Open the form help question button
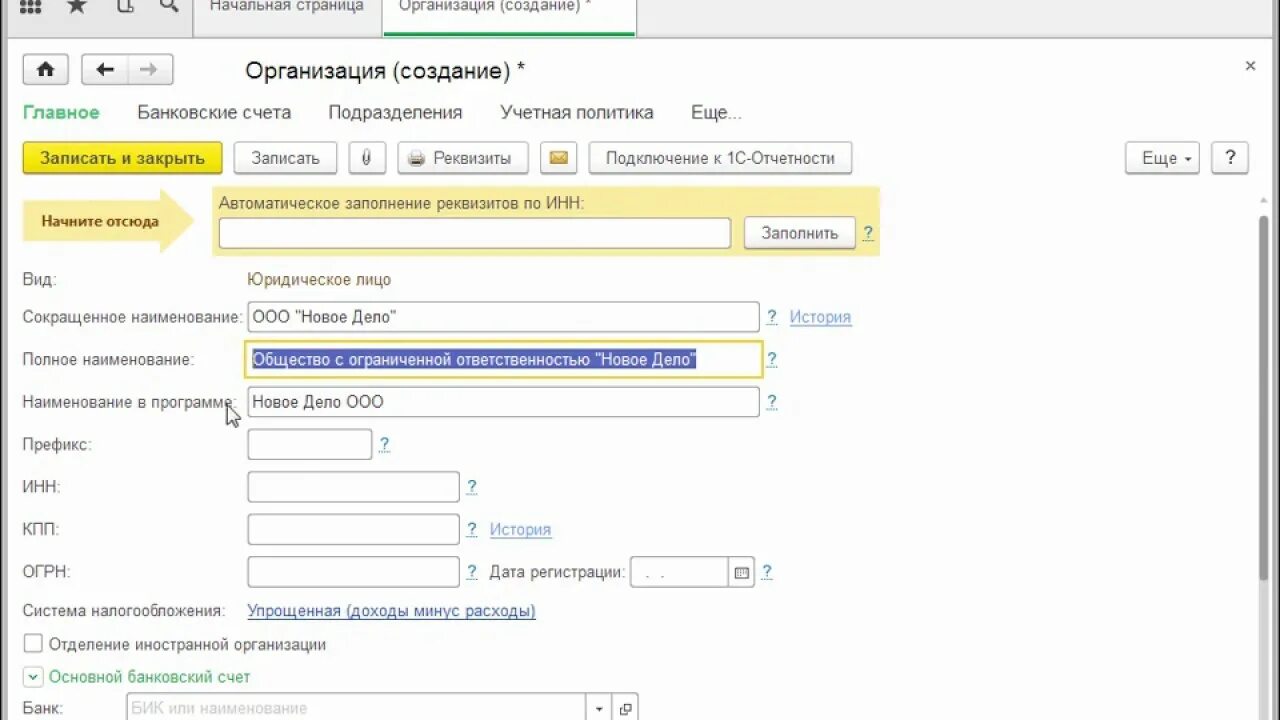1280x720 pixels. coord(1230,158)
